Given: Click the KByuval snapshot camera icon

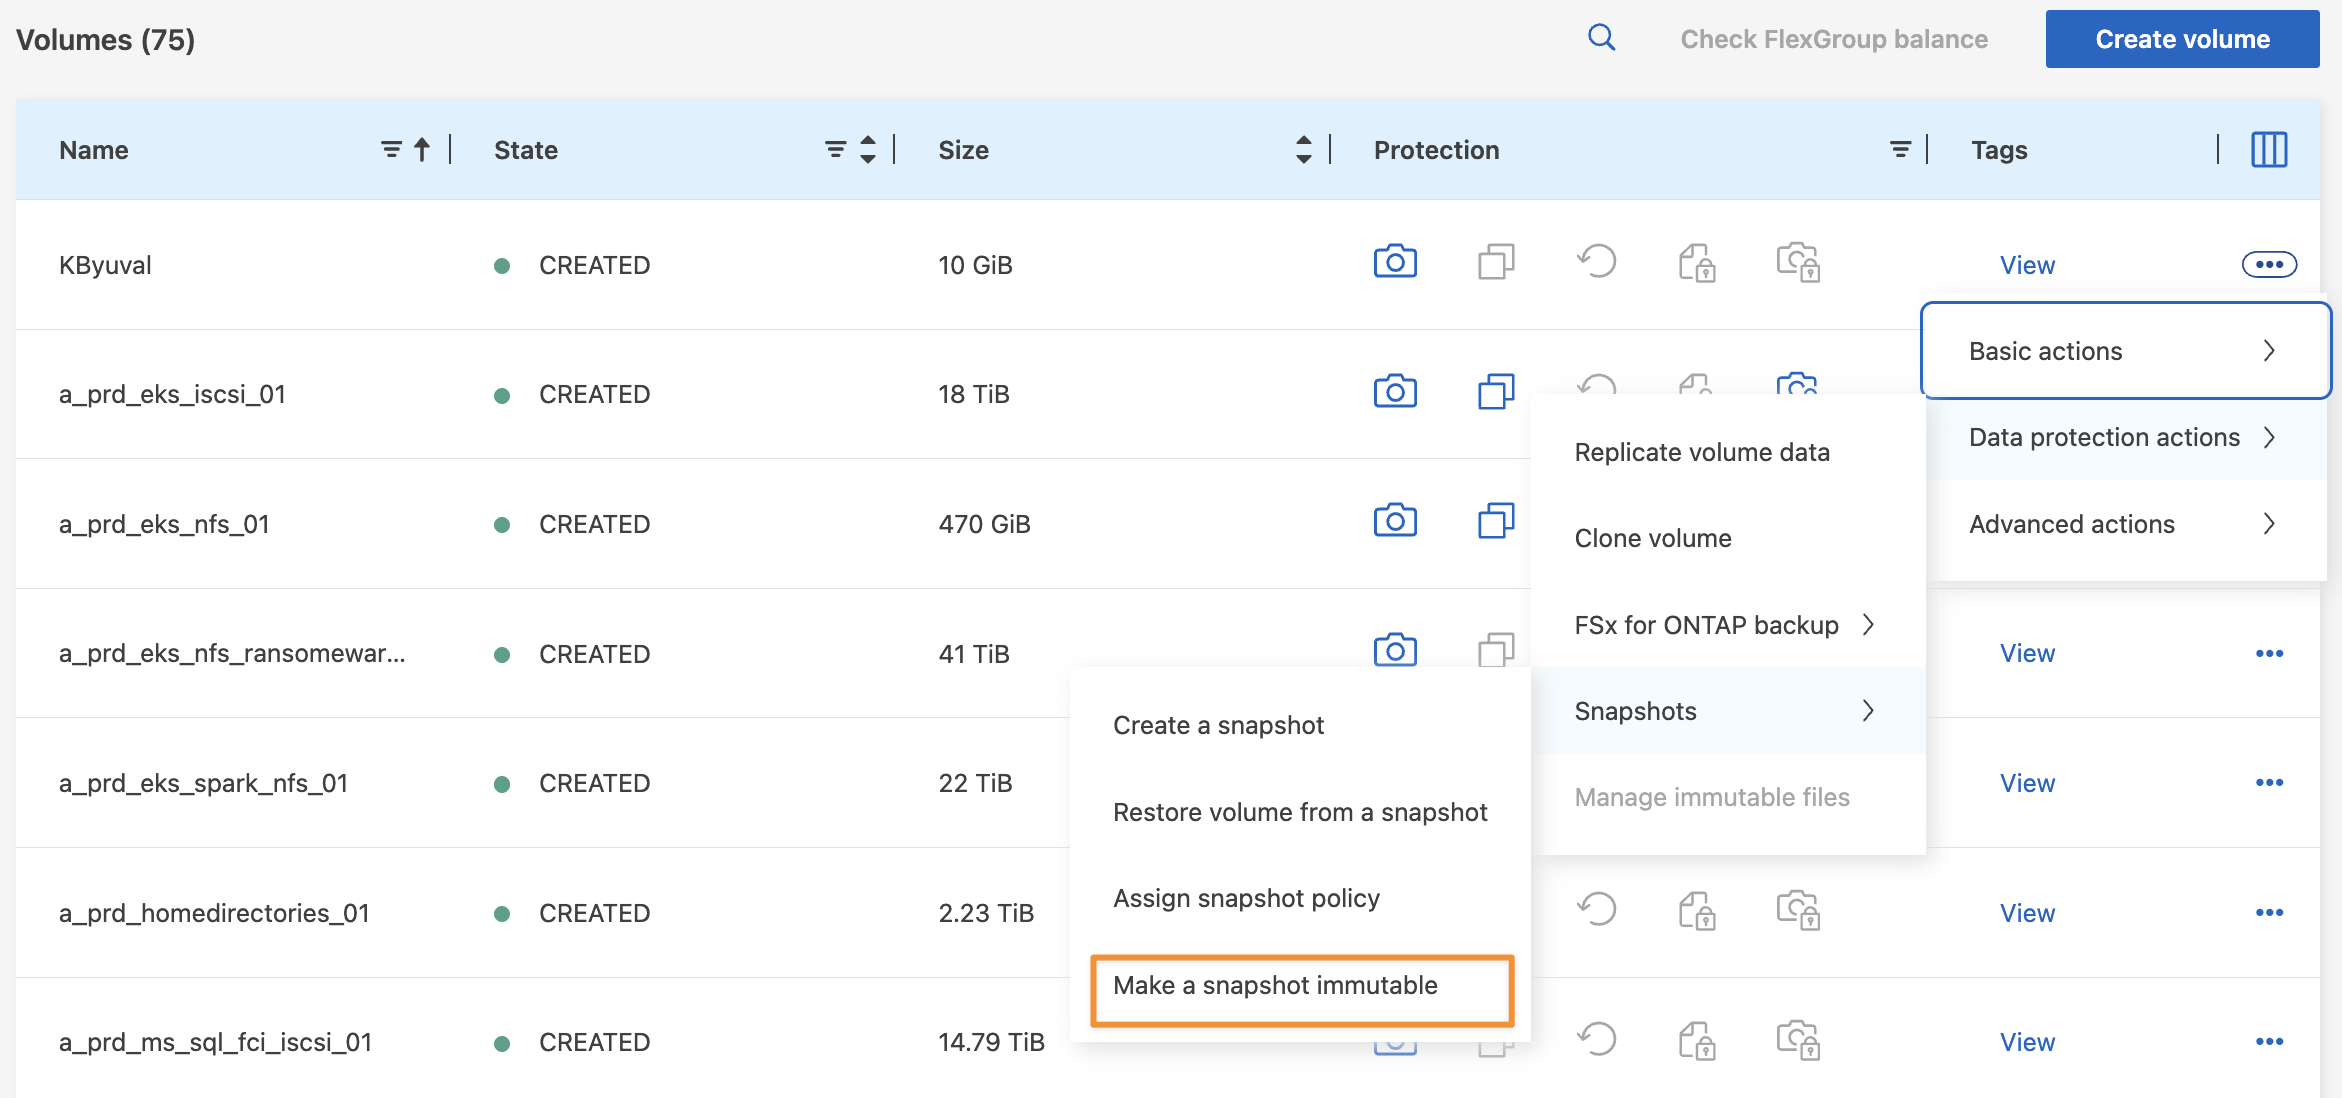Looking at the screenshot, I should click(1395, 262).
